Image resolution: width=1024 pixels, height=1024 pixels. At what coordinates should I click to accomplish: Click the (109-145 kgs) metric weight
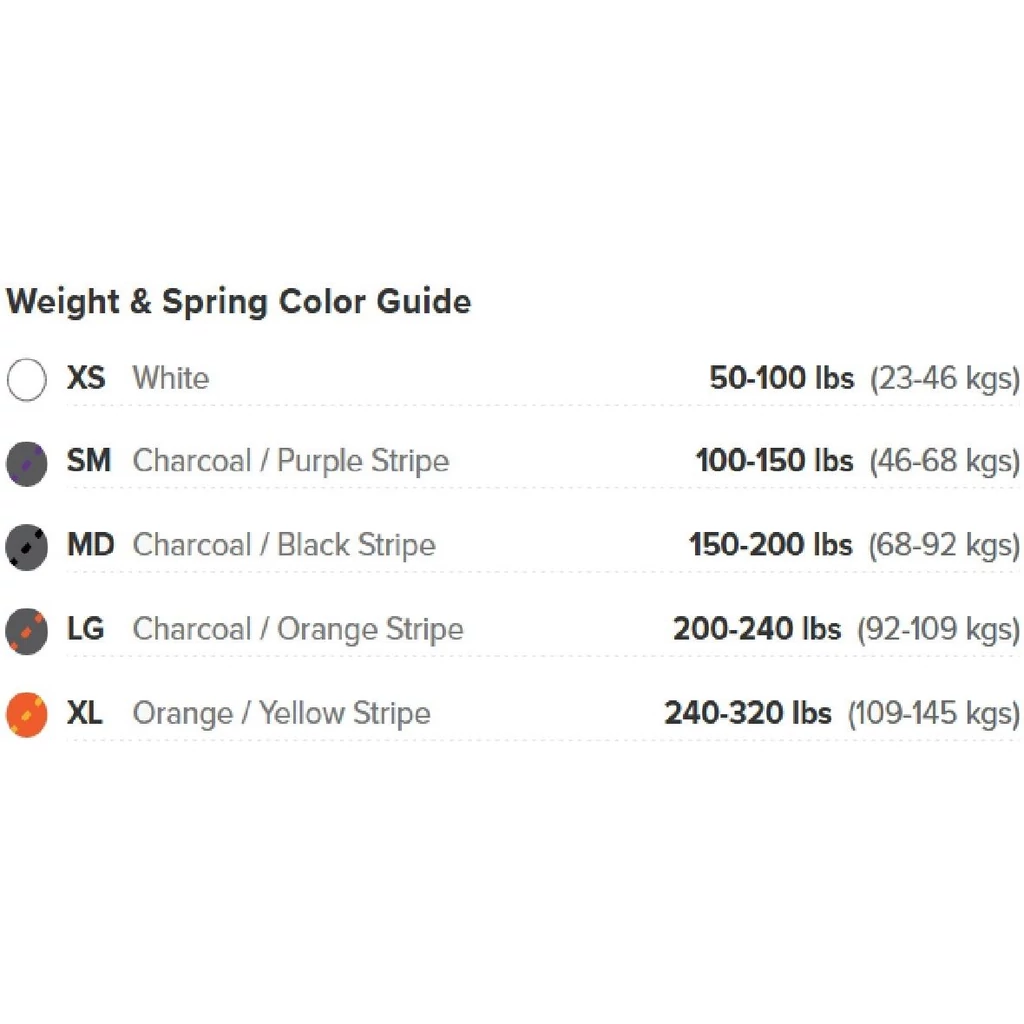click(933, 714)
